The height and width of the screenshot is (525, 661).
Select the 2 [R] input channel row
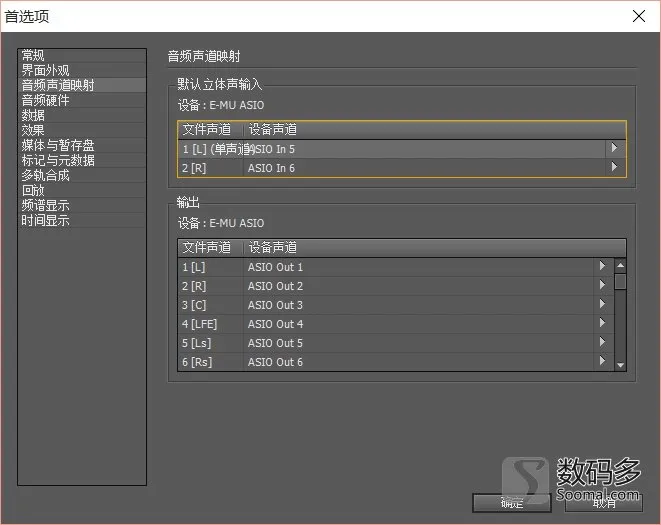(402, 168)
